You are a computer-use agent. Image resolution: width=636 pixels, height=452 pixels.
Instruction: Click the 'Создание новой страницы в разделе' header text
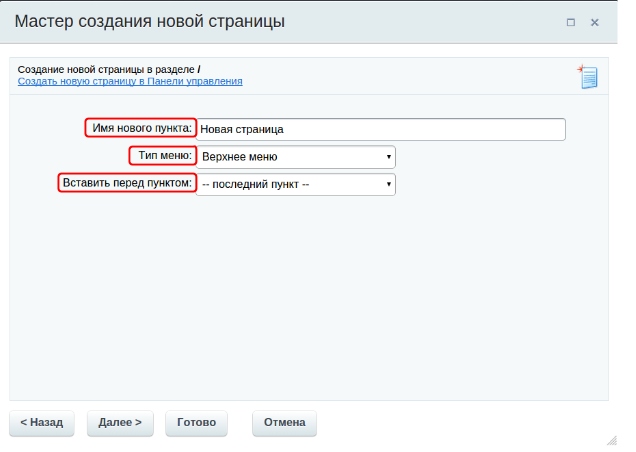(x=106, y=69)
